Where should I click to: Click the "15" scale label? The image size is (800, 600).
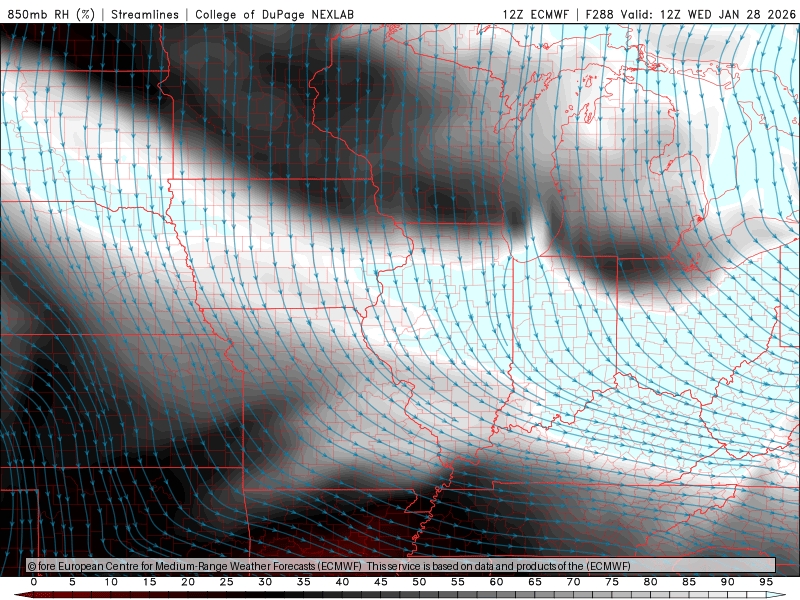149,582
